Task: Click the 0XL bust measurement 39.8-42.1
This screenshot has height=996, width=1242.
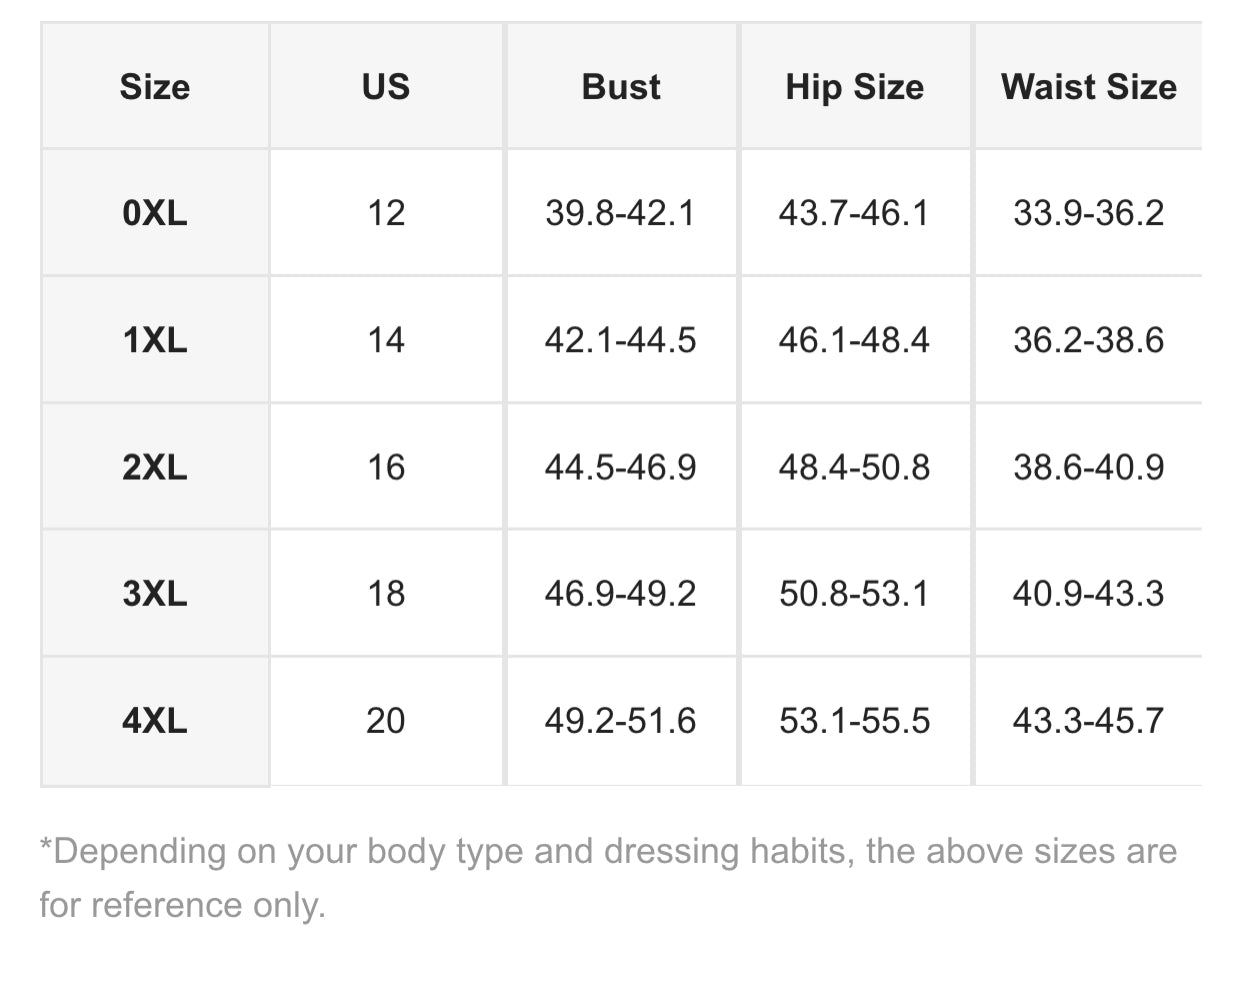Action: point(620,213)
